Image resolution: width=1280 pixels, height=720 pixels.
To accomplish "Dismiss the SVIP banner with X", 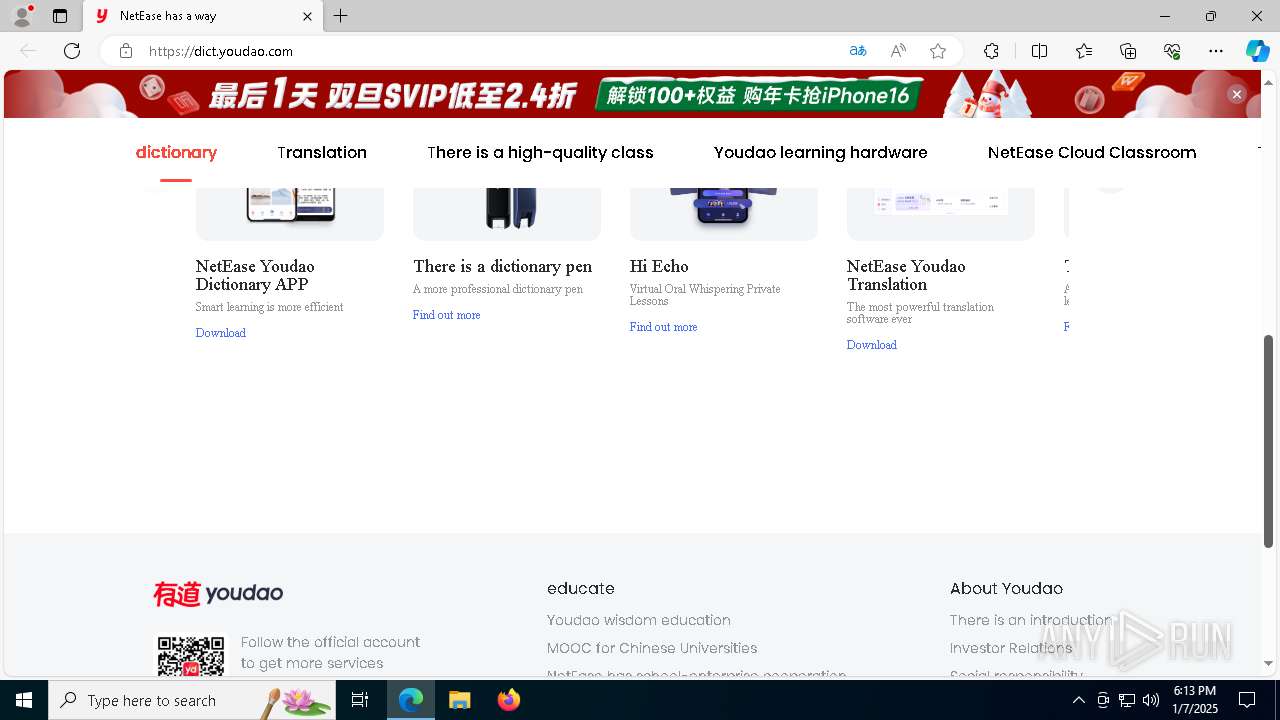I will (x=1237, y=94).
